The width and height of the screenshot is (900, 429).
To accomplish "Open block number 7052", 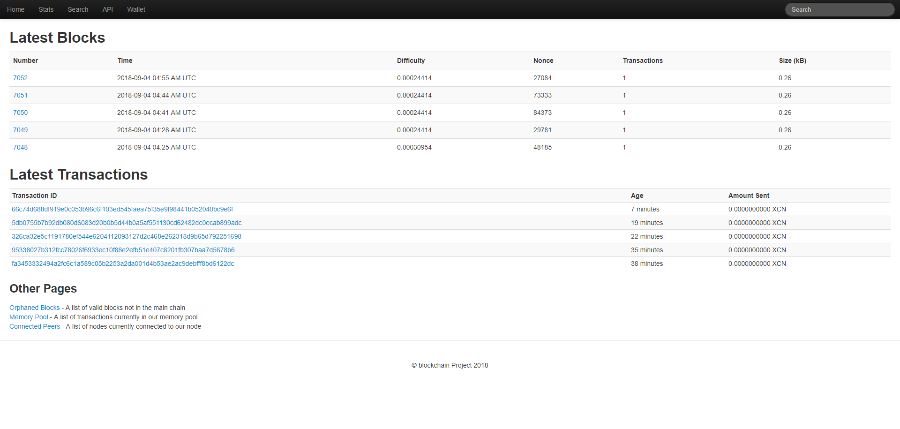I will point(20,77).
